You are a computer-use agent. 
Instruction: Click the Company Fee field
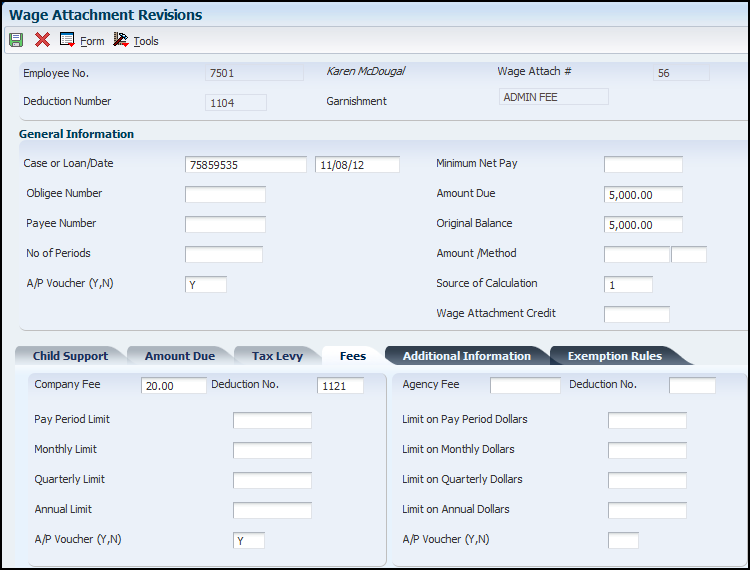(x=174, y=385)
